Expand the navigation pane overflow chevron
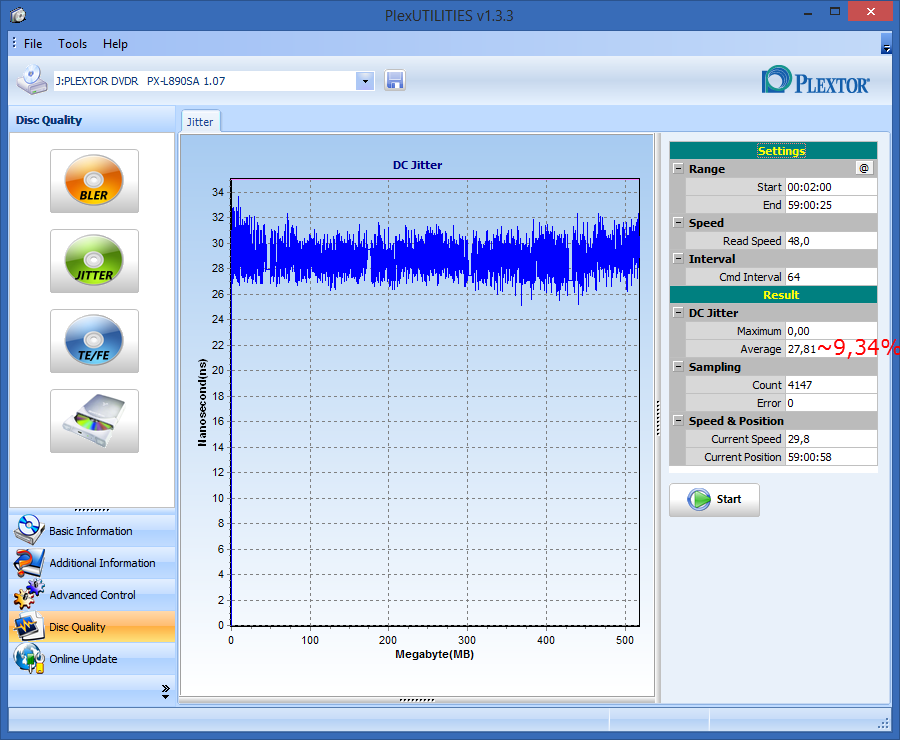 coord(165,691)
